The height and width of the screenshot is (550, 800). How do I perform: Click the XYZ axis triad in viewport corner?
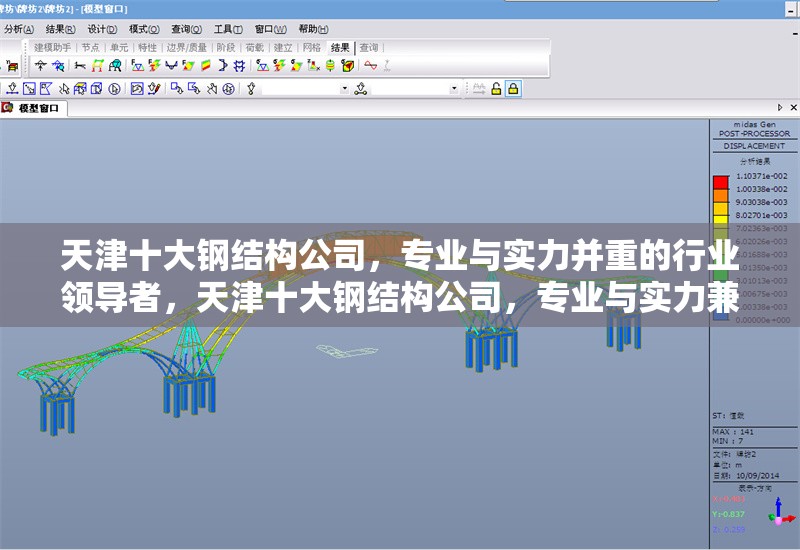778,511
